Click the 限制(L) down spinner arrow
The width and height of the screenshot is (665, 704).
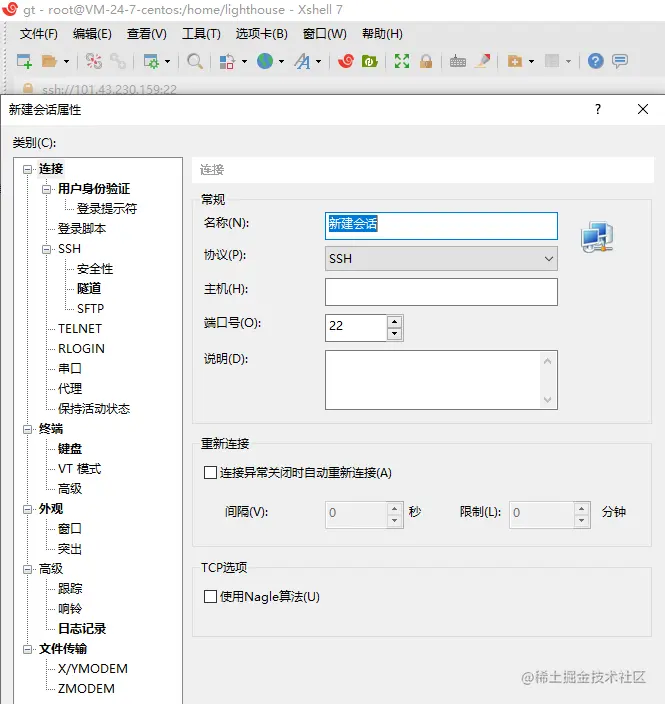coord(581,520)
